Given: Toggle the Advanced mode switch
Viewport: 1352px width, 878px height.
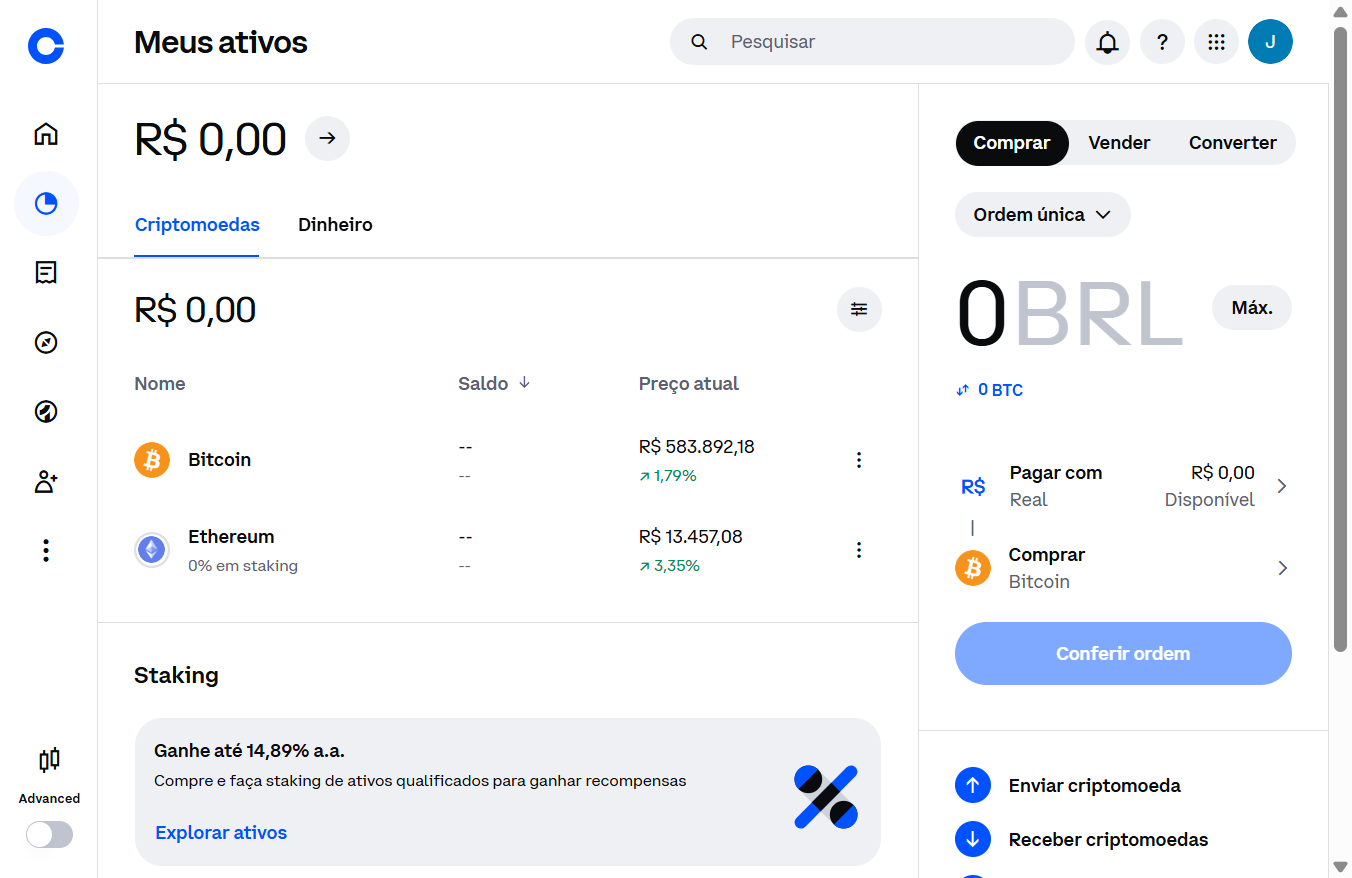Looking at the screenshot, I should 49,835.
